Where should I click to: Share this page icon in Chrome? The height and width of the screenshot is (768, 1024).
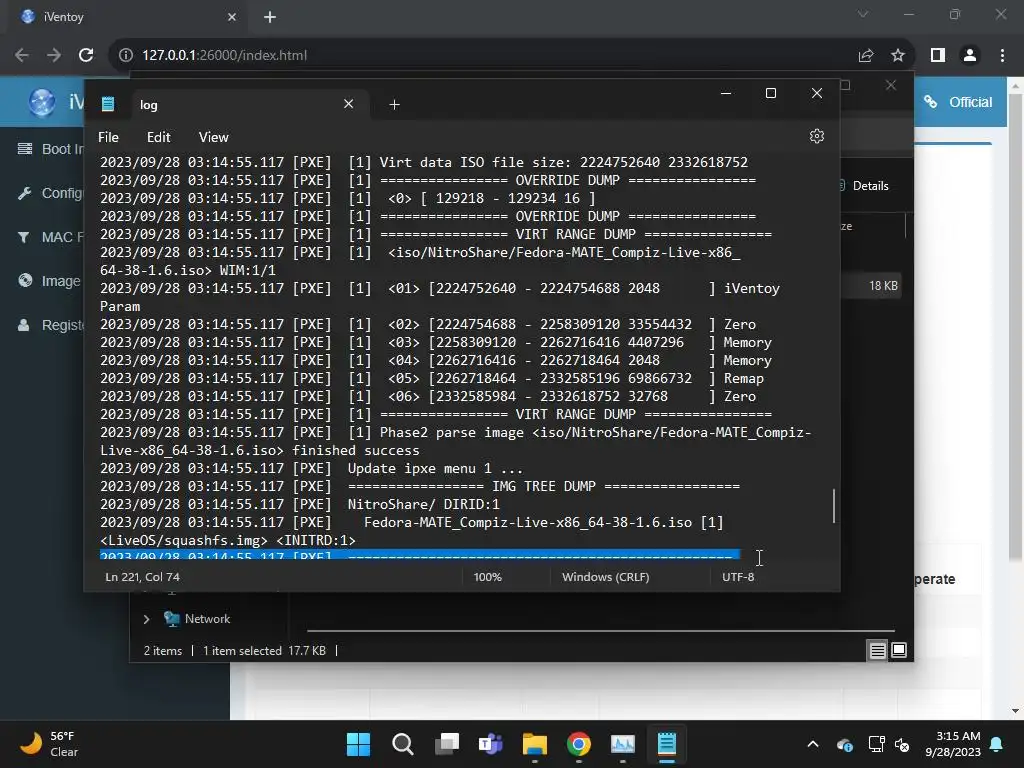click(866, 56)
